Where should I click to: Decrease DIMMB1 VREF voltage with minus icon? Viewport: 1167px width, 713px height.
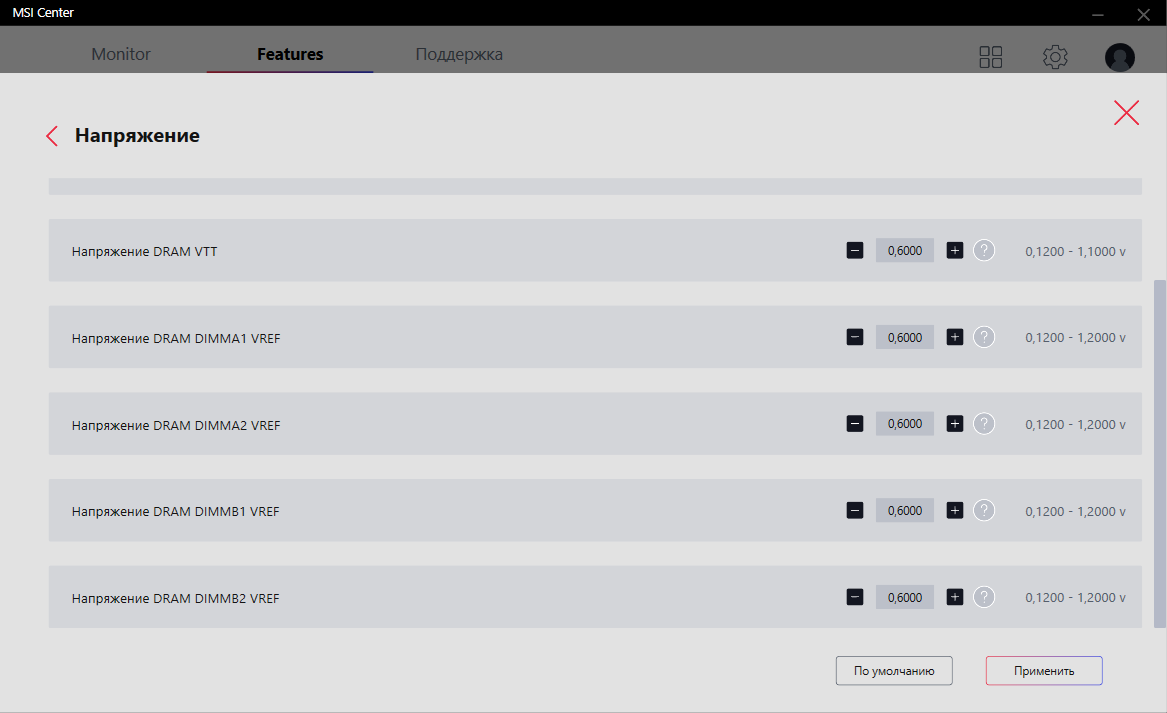(855, 511)
